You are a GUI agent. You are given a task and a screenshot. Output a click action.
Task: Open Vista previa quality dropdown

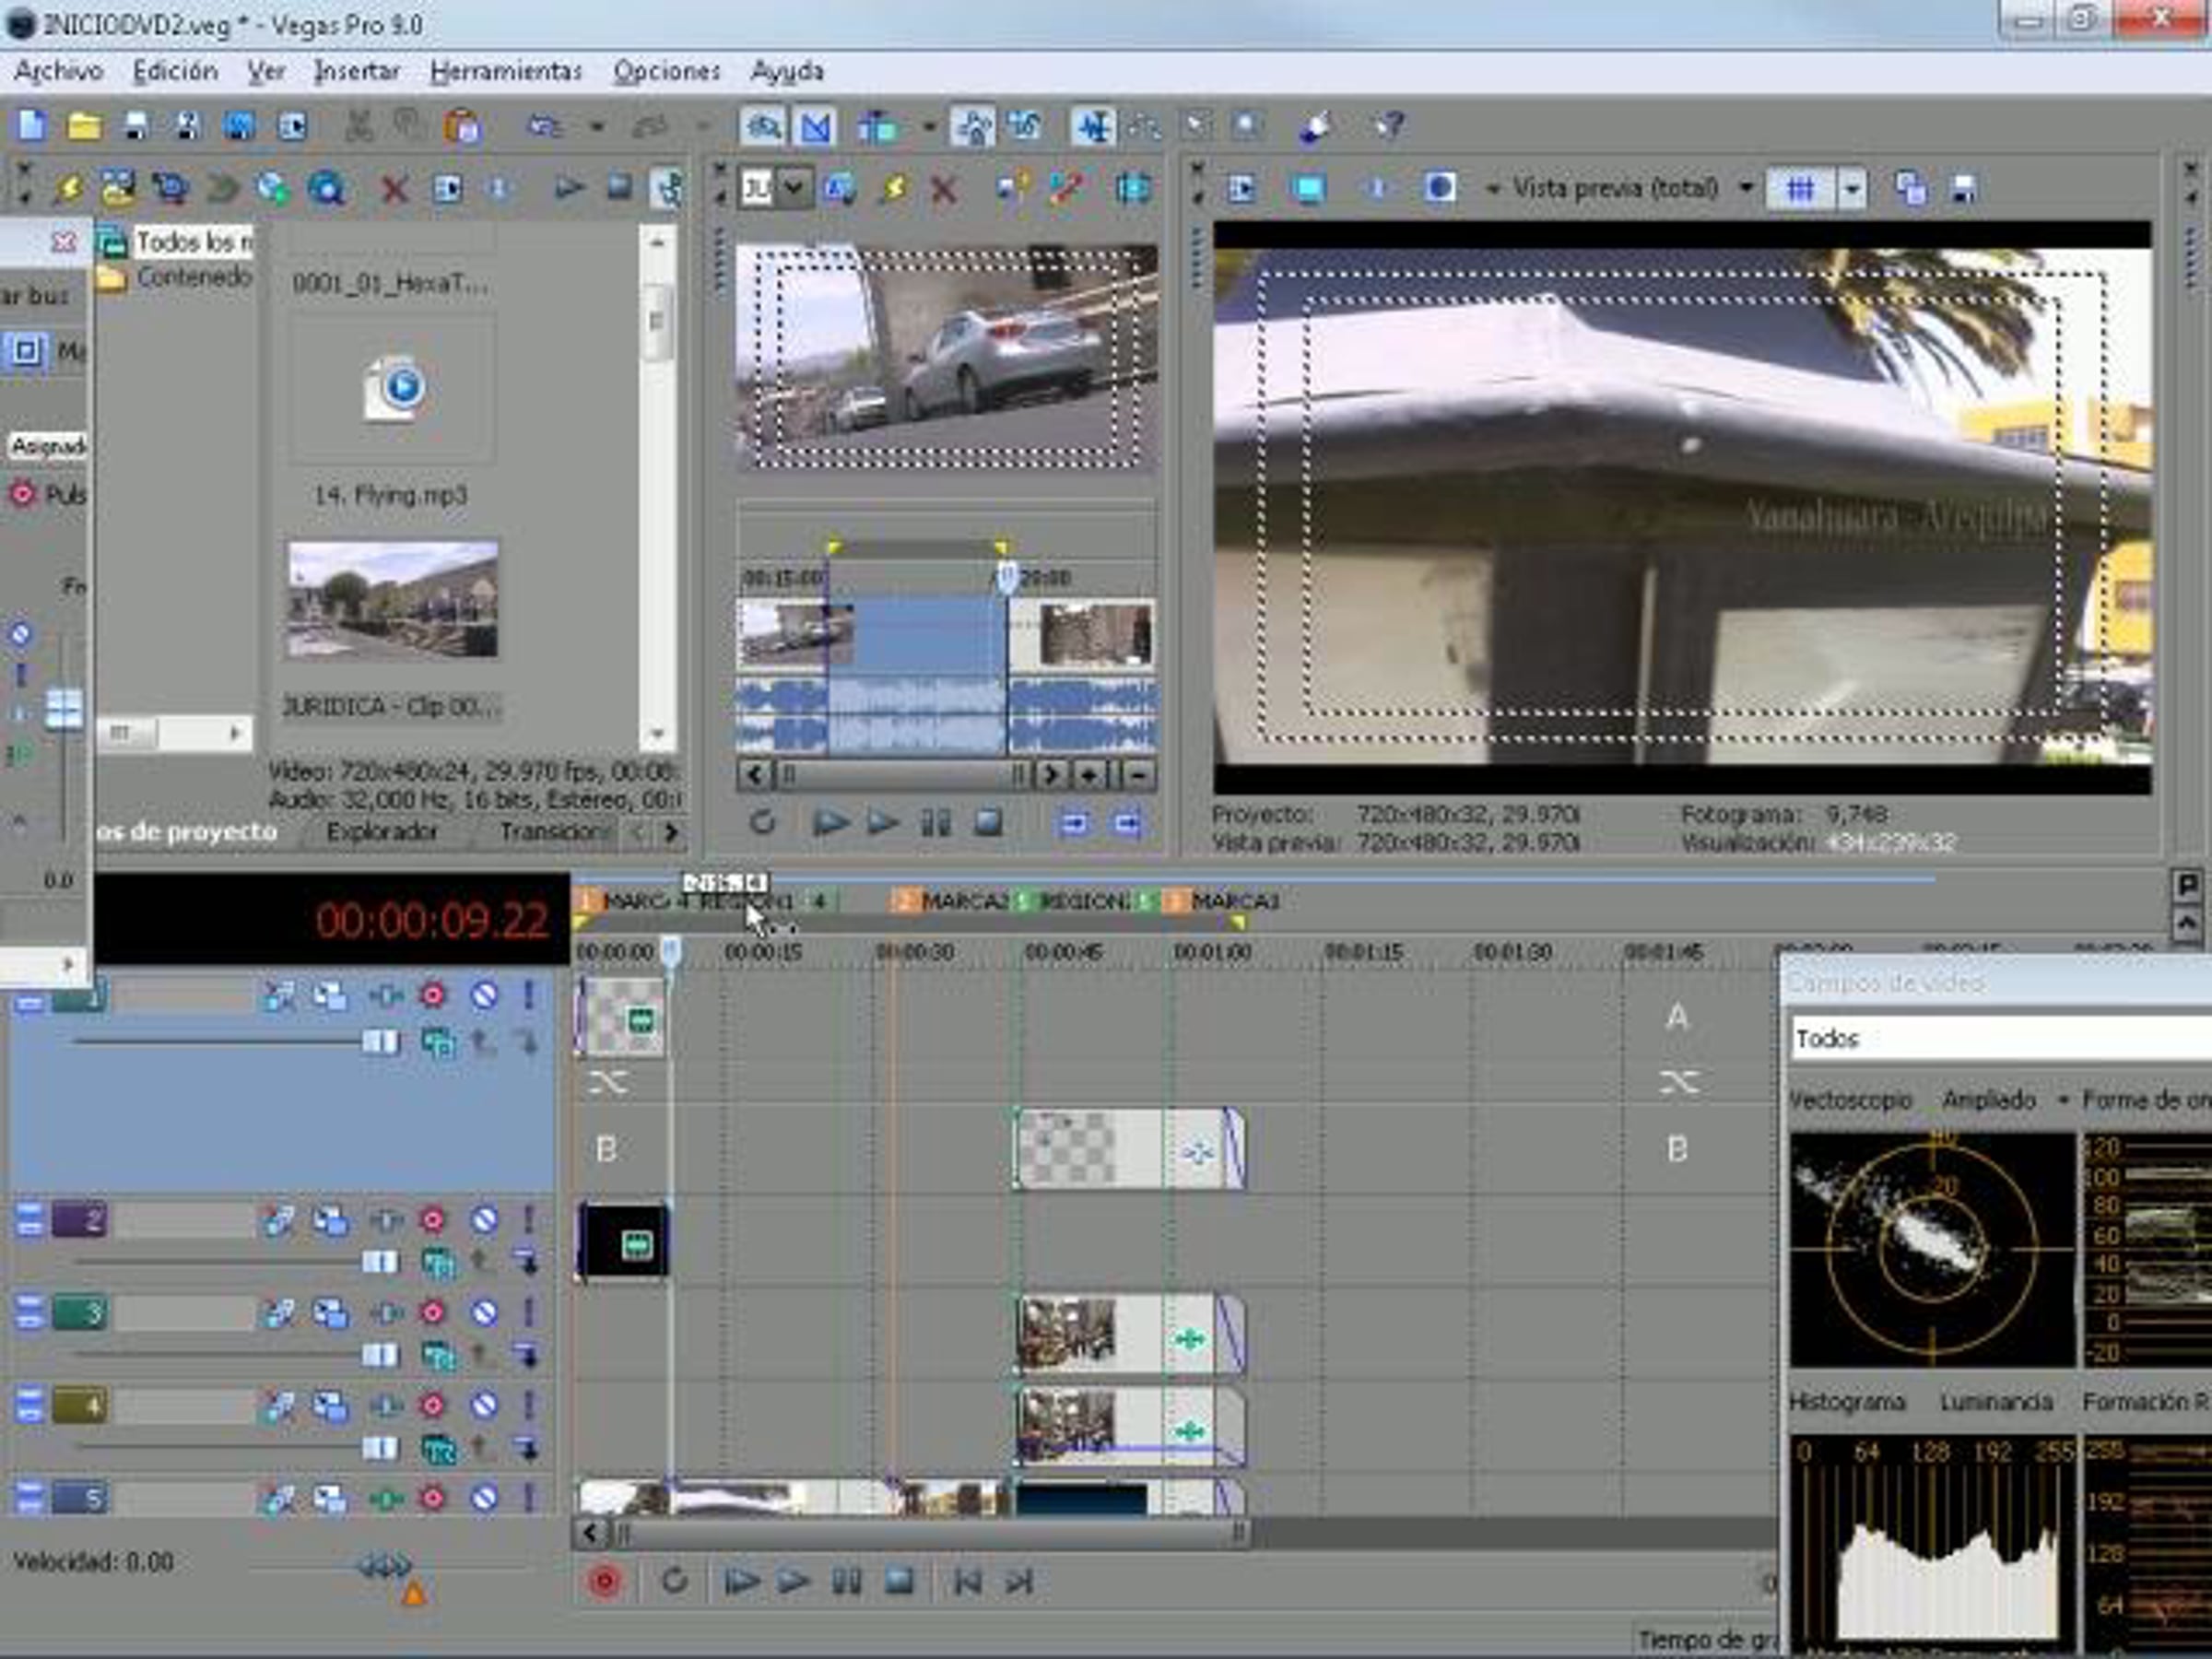click(x=1746, y=188)
